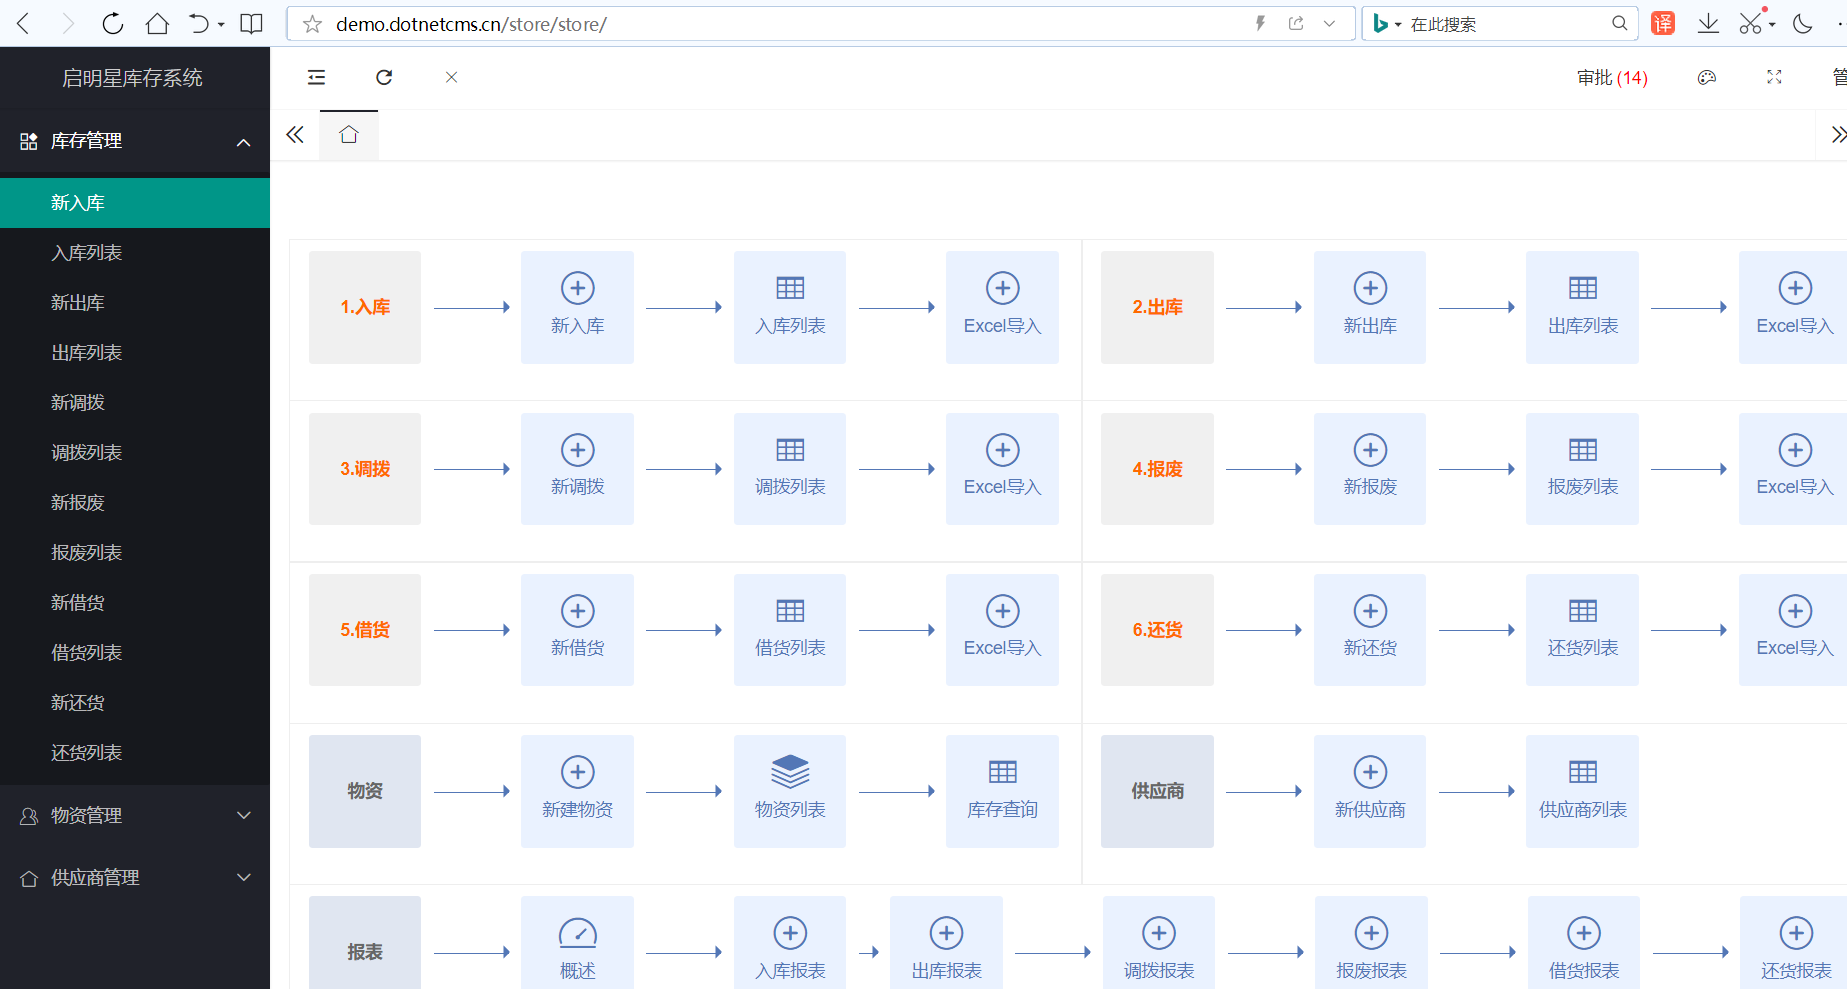The image size is (1847, 989).
Task: Open the 借货列表 flow tile
Action: [x=790, y=630]
